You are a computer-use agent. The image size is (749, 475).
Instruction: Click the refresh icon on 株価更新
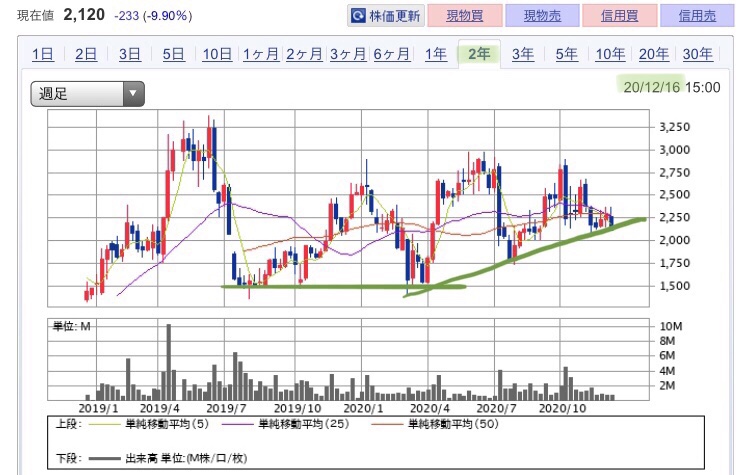click(x=358, y=16)
